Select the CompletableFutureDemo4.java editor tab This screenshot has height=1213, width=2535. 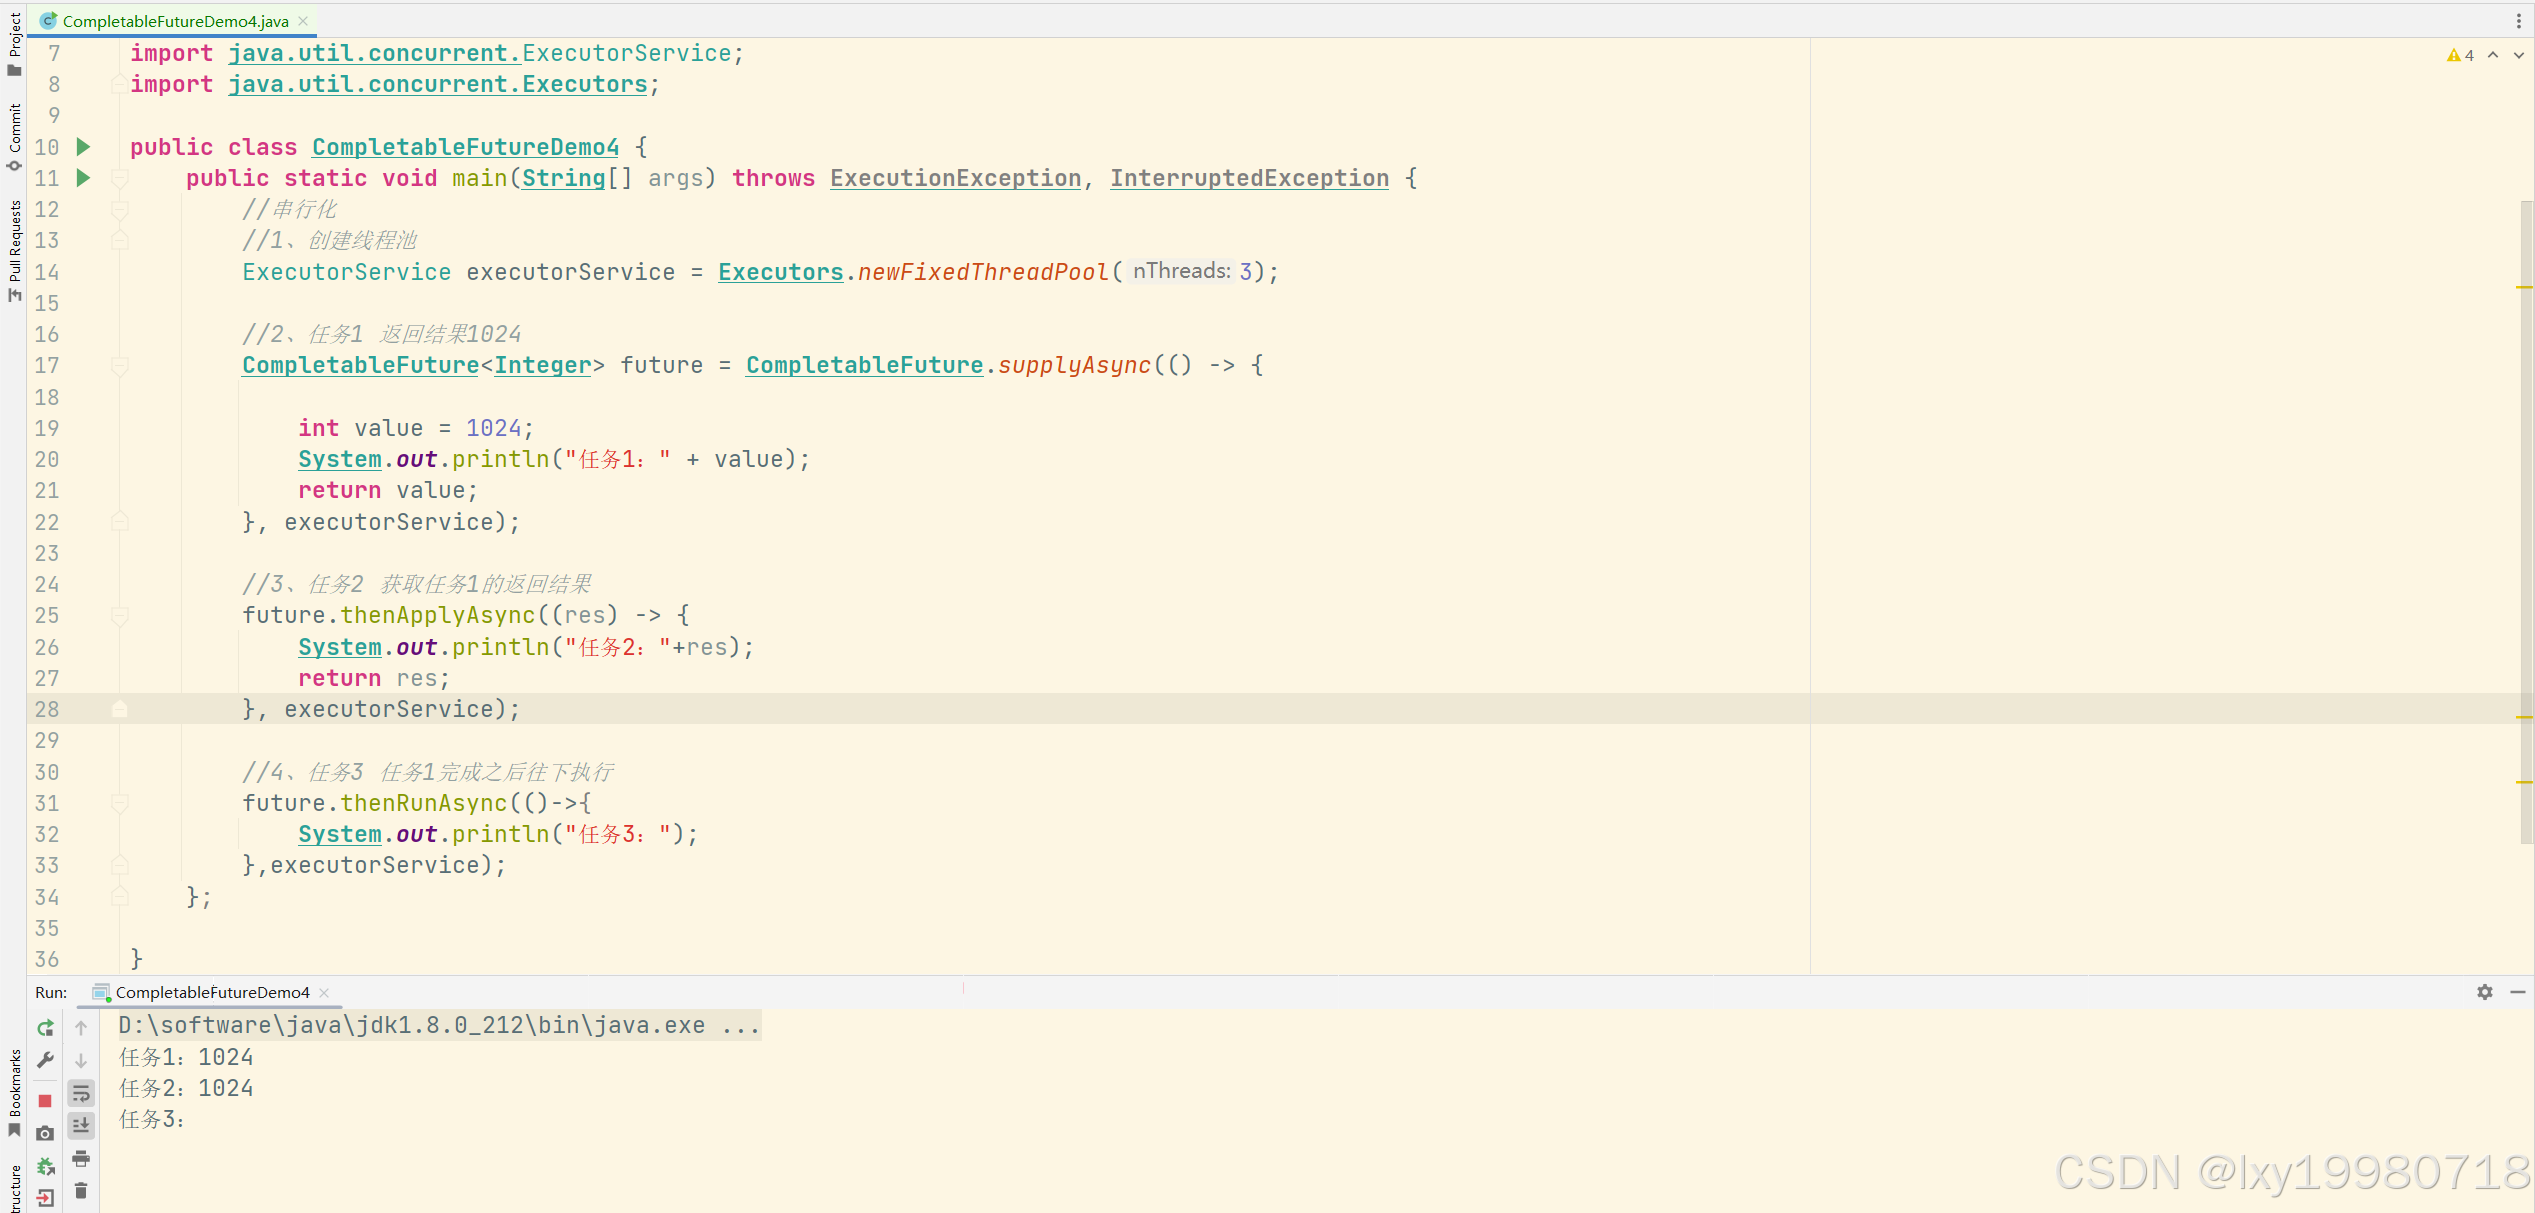click(175, 21)
